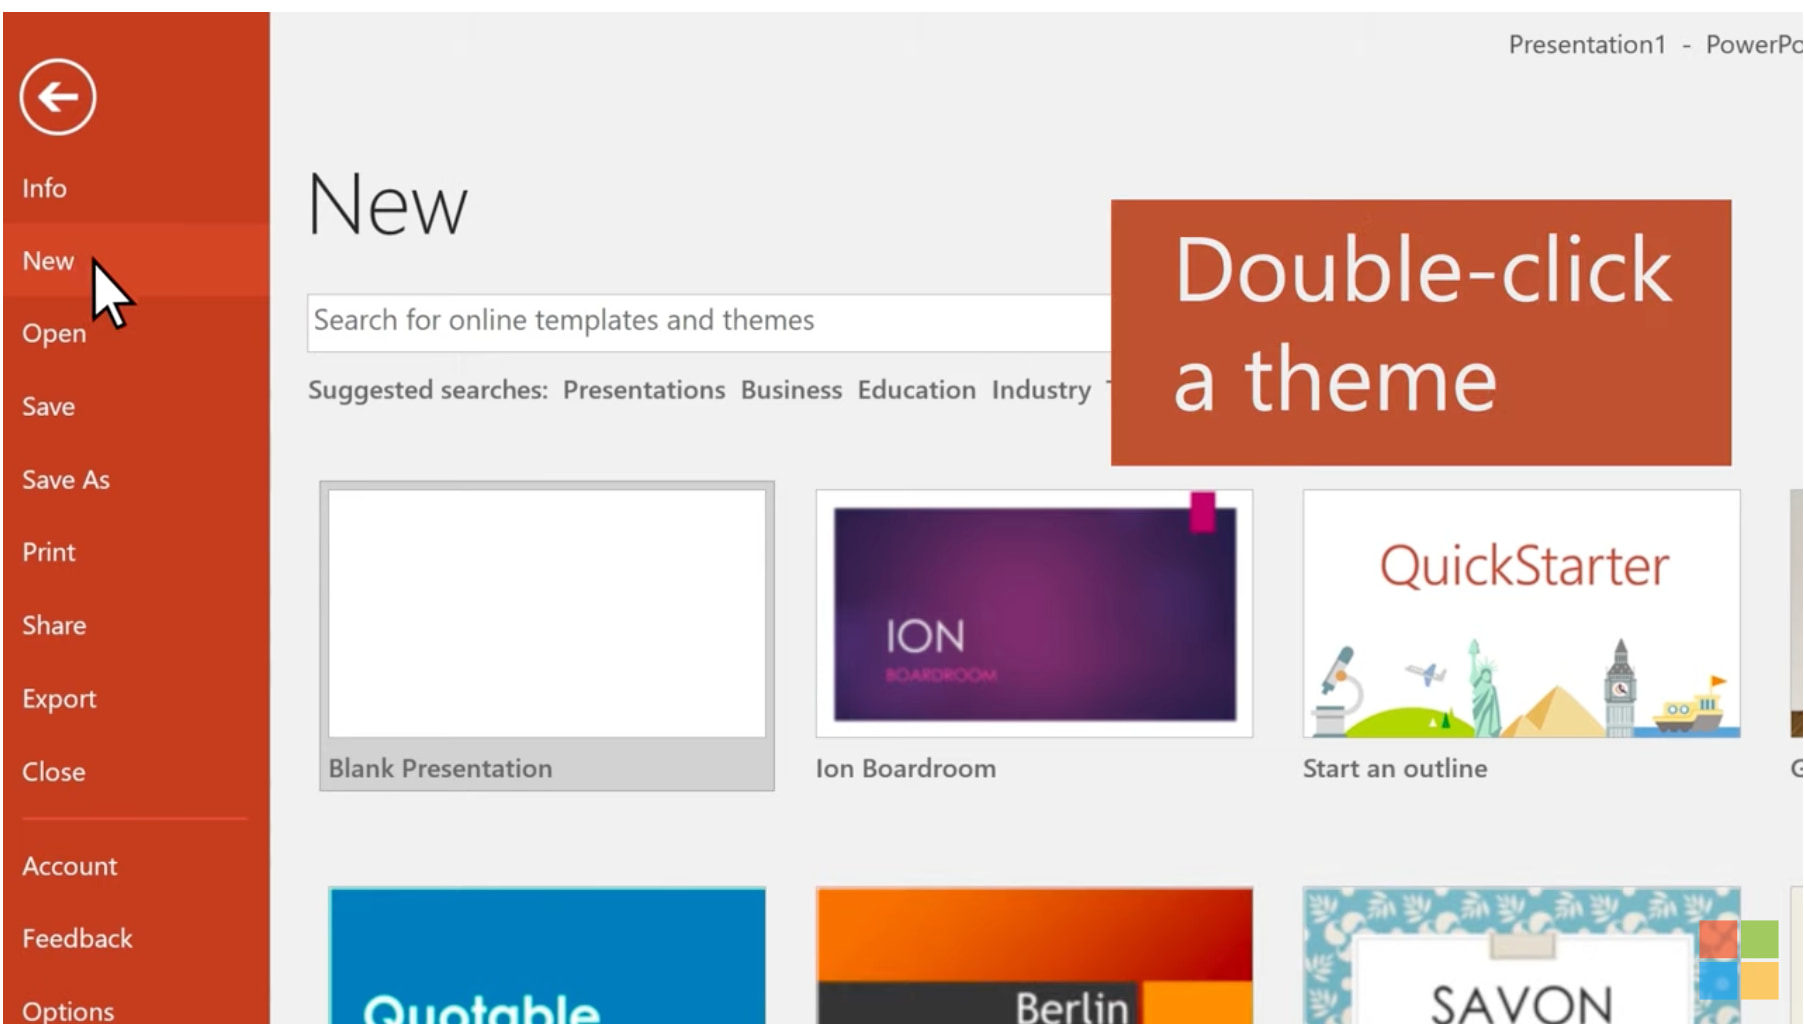1804x1028 pixels.
Task: Choose Save from the Backstage menu
Action: [48, 407]
